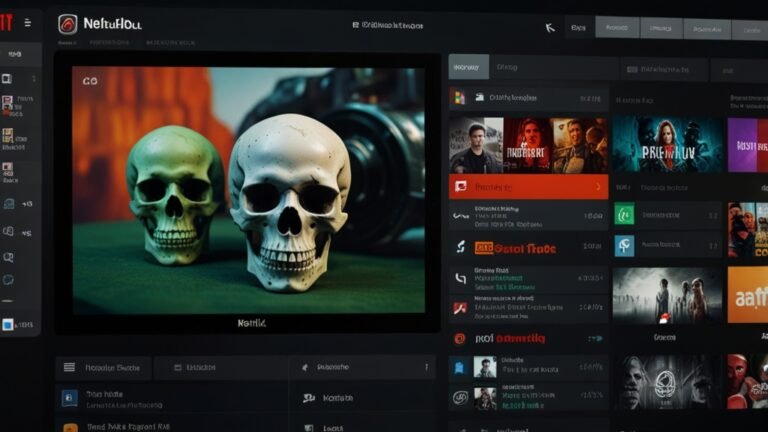Click the red swirl app icon beside NeltuHou
The height and width of the screenshot is (432, 768).
coord(68,24)
